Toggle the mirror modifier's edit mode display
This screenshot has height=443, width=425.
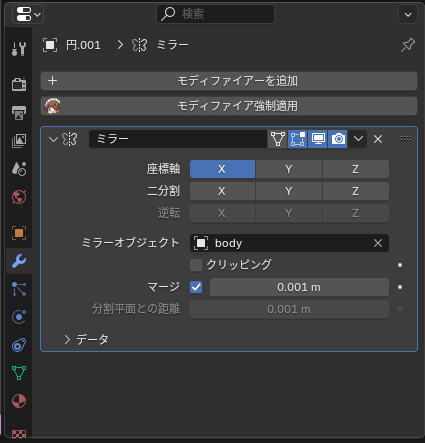[298, 139]
